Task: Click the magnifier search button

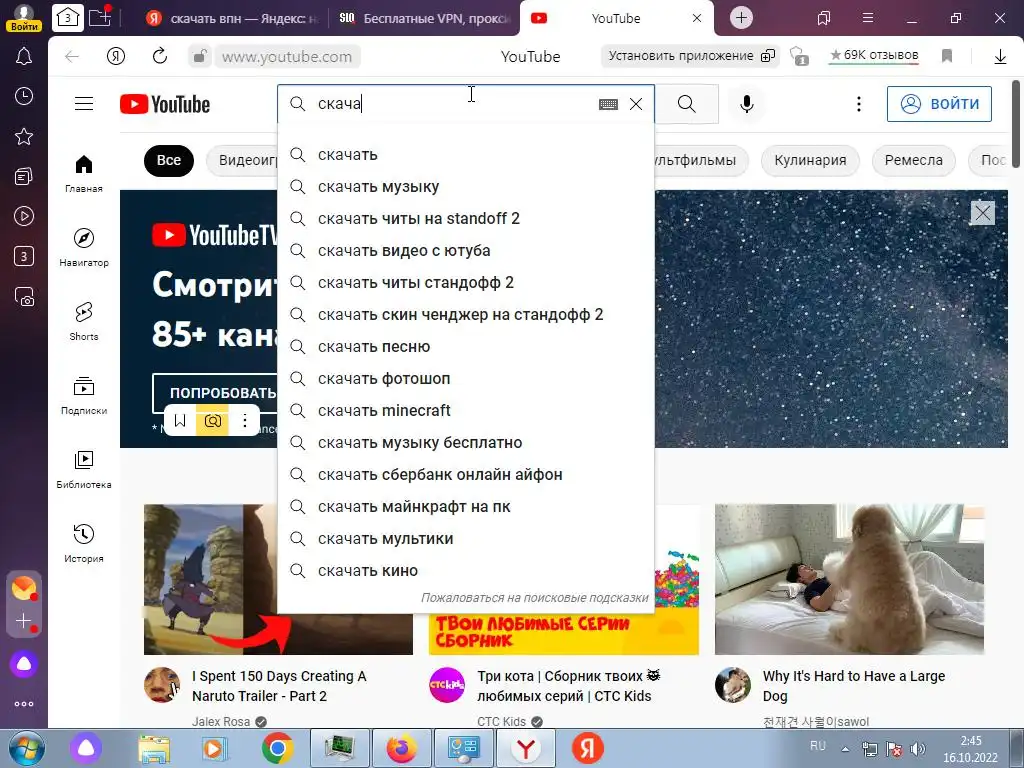Action: 686,104
